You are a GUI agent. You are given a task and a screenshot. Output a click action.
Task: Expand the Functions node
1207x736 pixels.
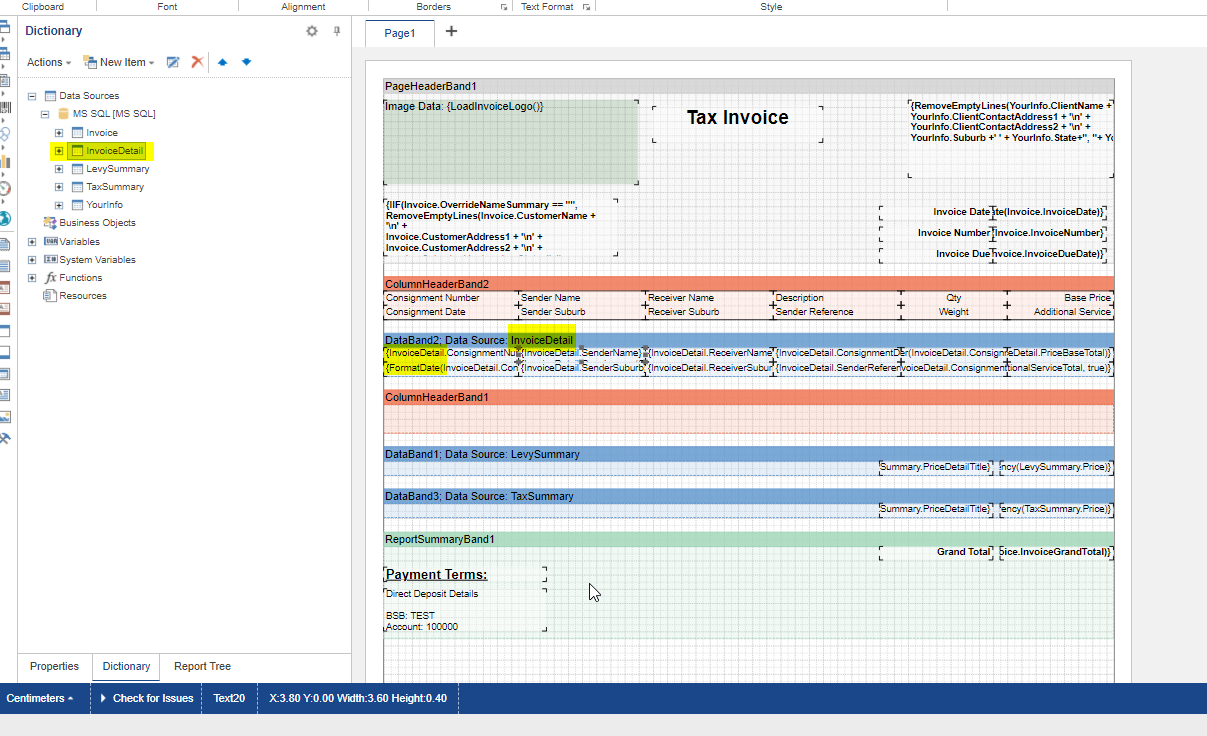click(x=32, y=278)
